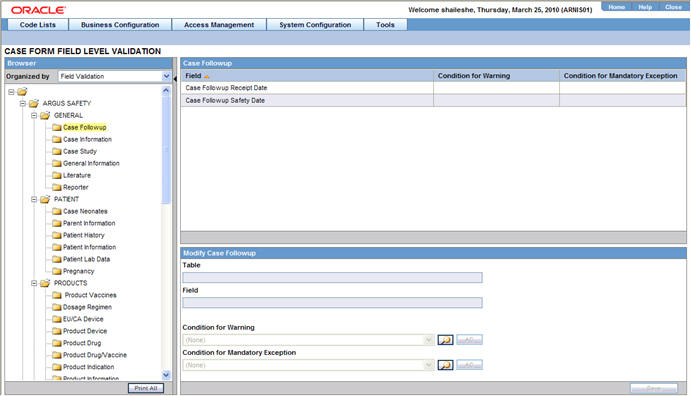
Task: Click the Literature folder icon
Action: pos(56,175)
